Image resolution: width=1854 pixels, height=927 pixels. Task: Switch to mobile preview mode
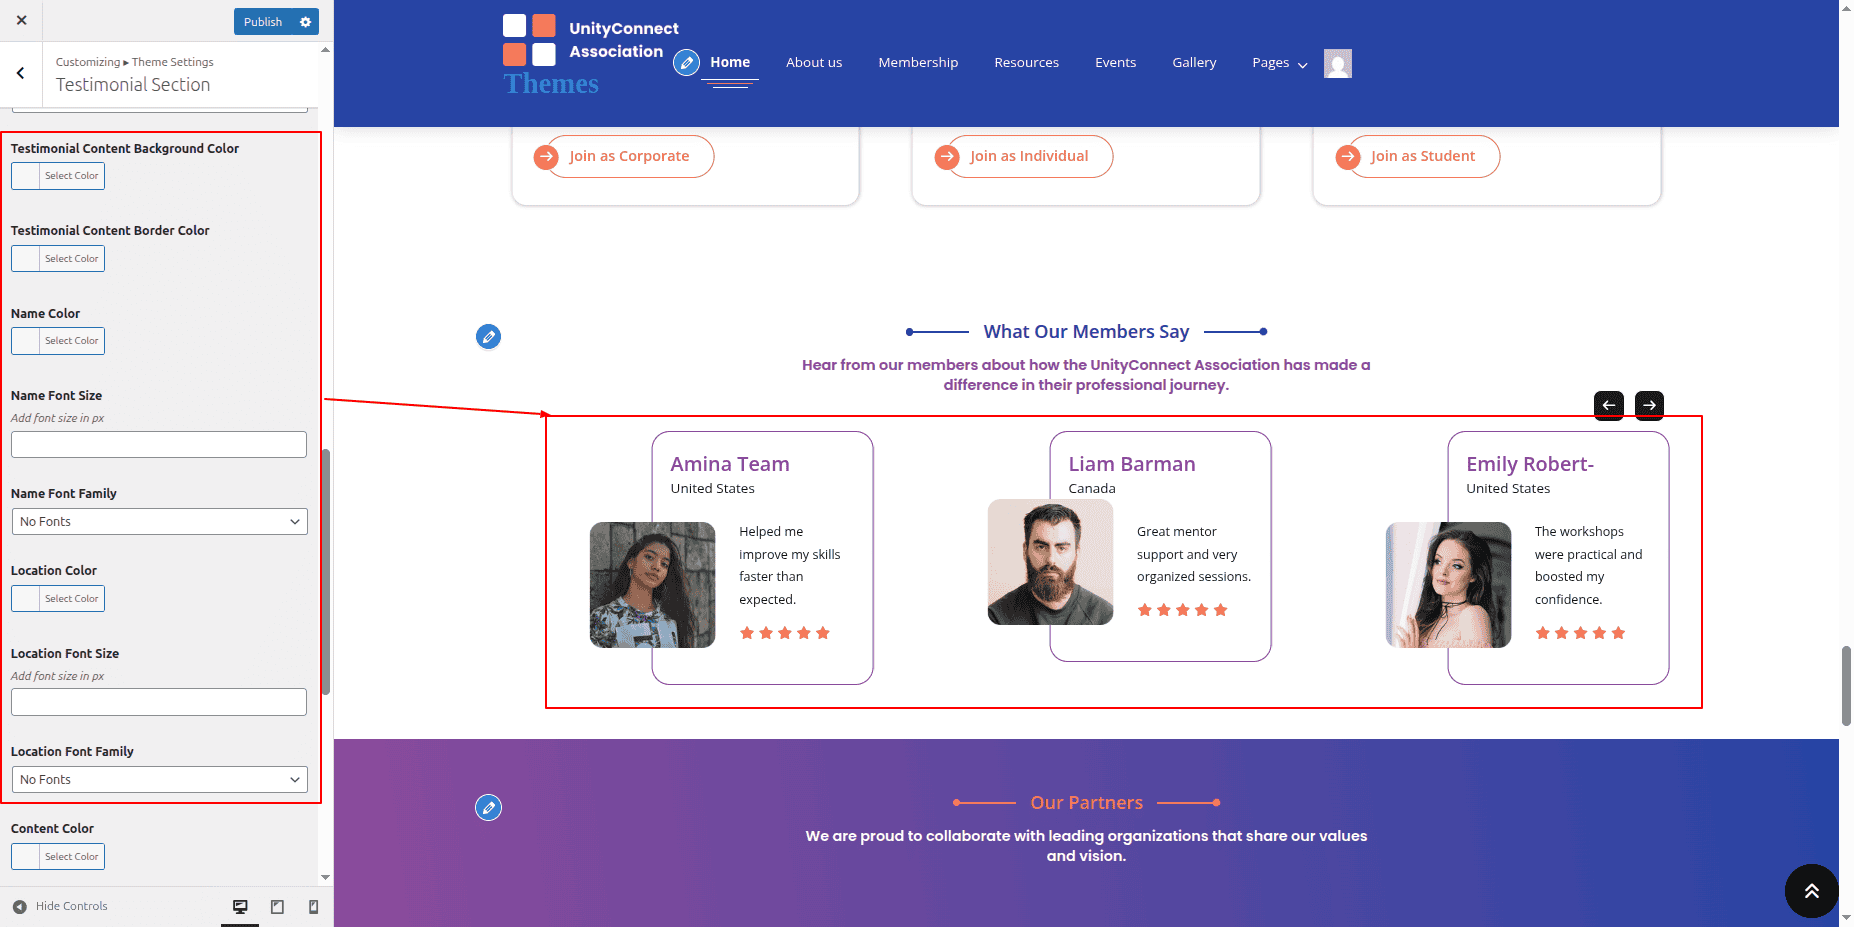coord(314,907)
